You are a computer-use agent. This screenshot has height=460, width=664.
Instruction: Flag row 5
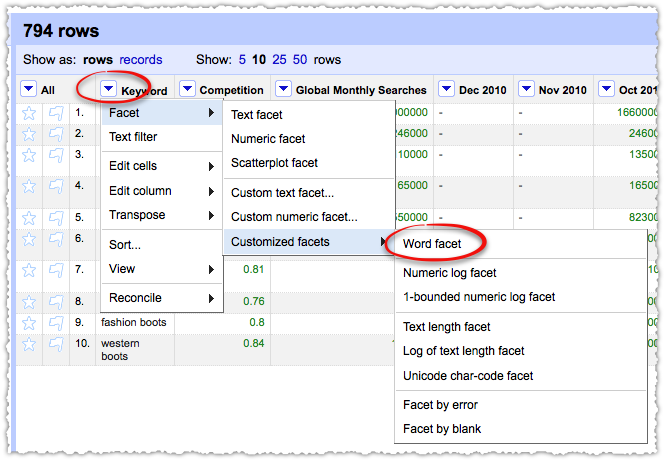56,218
